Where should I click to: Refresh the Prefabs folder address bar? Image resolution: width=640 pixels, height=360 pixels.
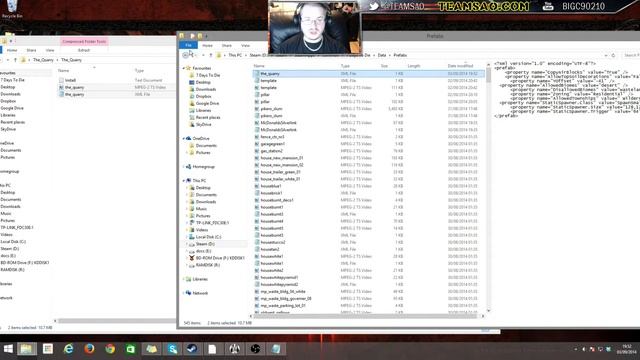pos(613,55)
